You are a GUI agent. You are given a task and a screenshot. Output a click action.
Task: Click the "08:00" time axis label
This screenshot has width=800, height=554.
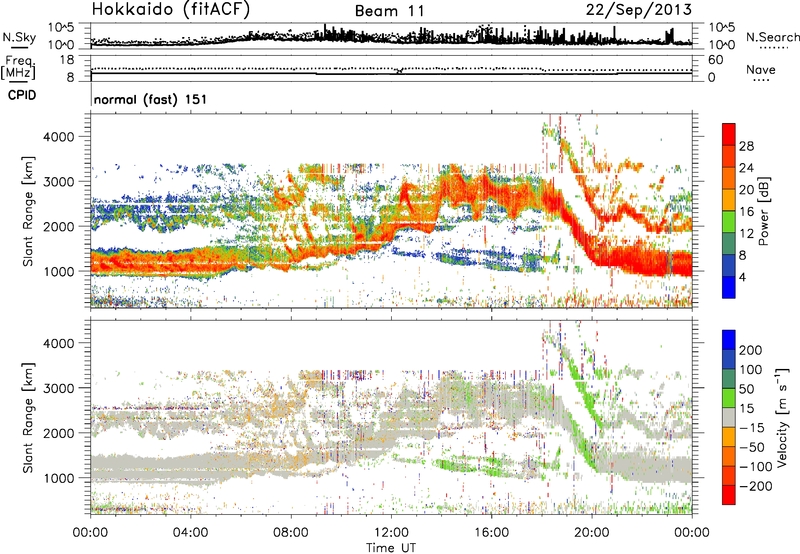290,533
